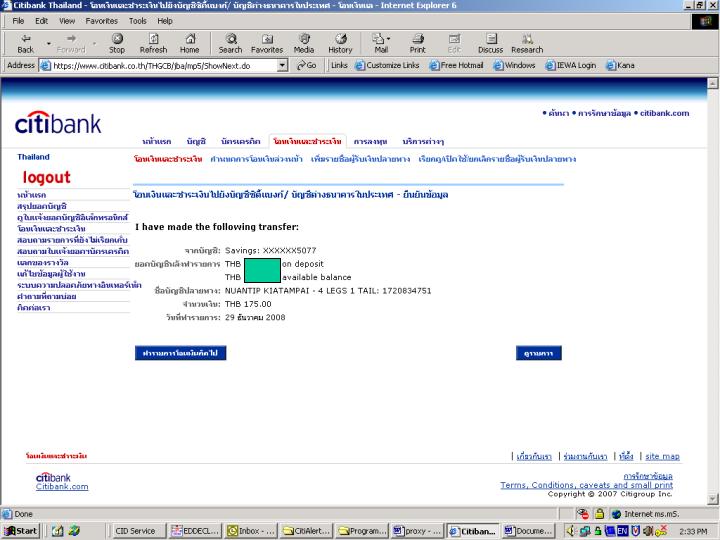
Task: Open Windows links bar item
Action: coord(514,66)
